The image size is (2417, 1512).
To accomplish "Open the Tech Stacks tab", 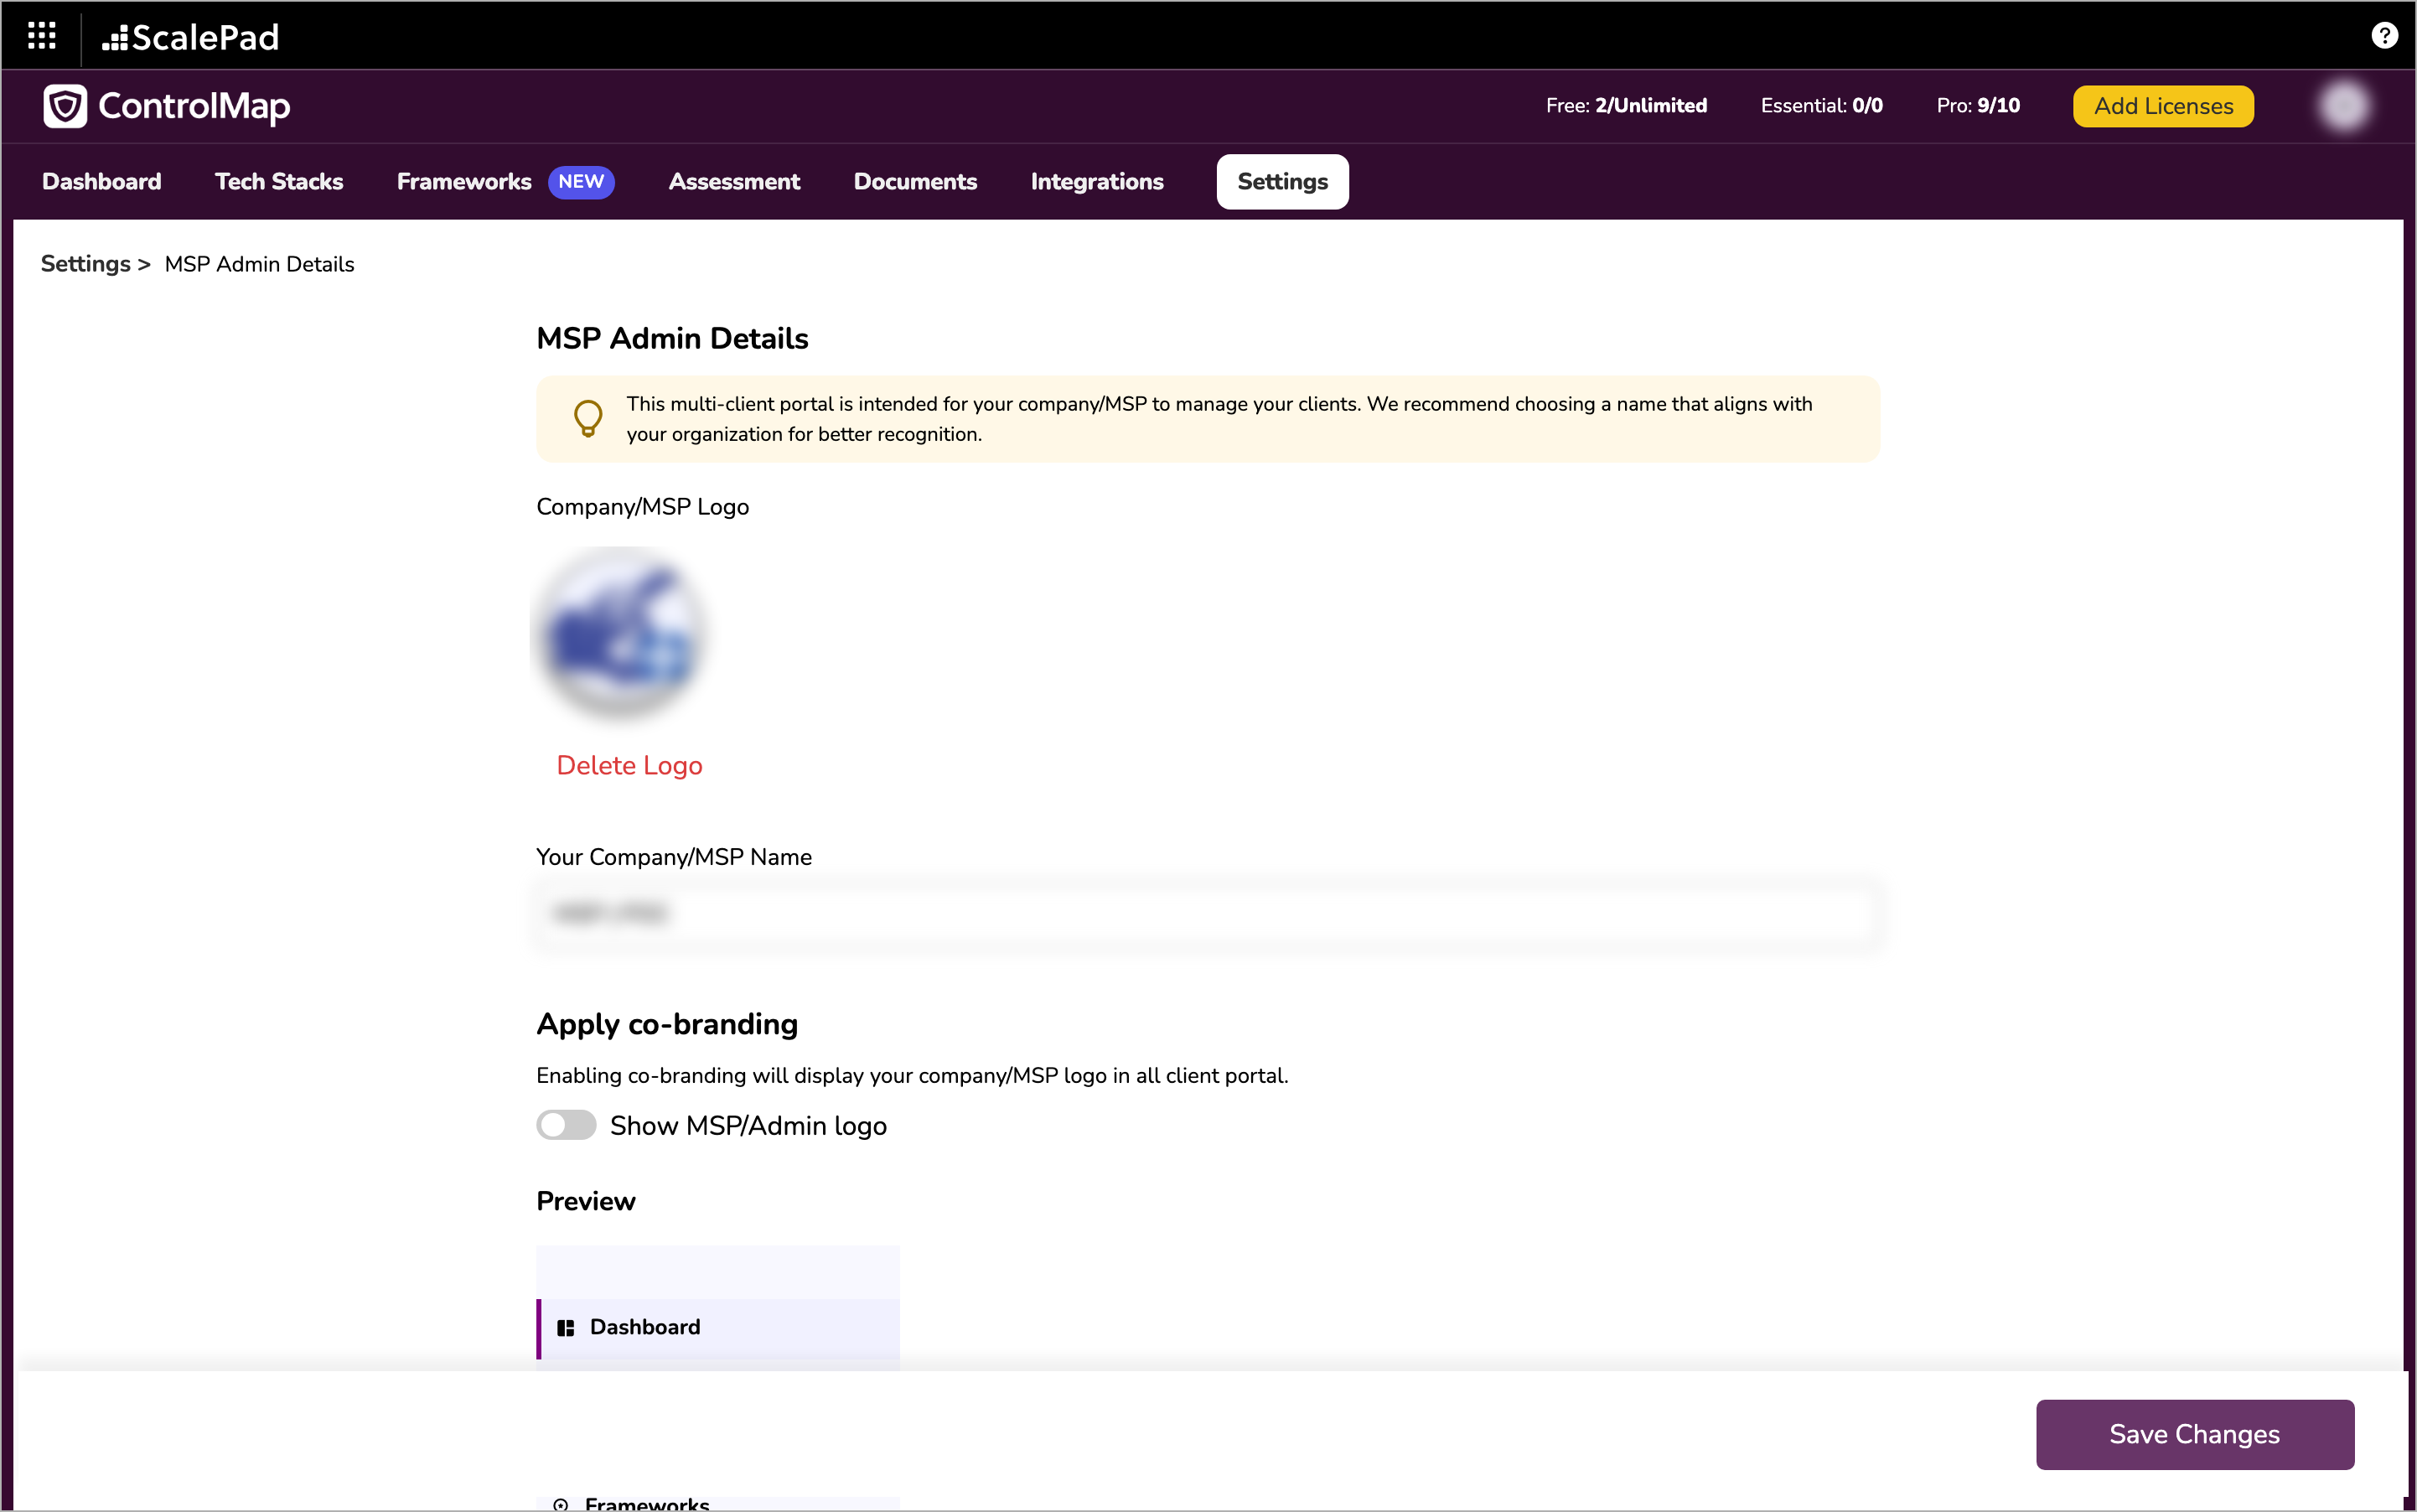I will tap(279, 181).
